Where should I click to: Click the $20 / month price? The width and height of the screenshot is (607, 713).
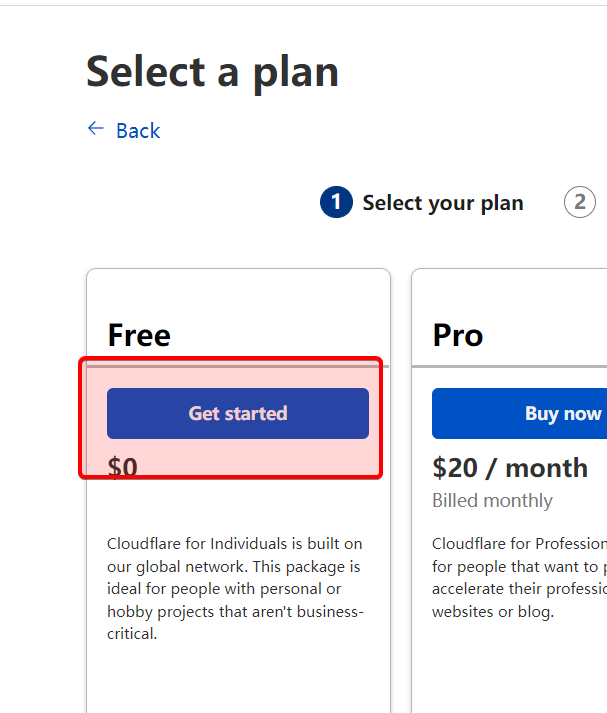tap(510, 467)
